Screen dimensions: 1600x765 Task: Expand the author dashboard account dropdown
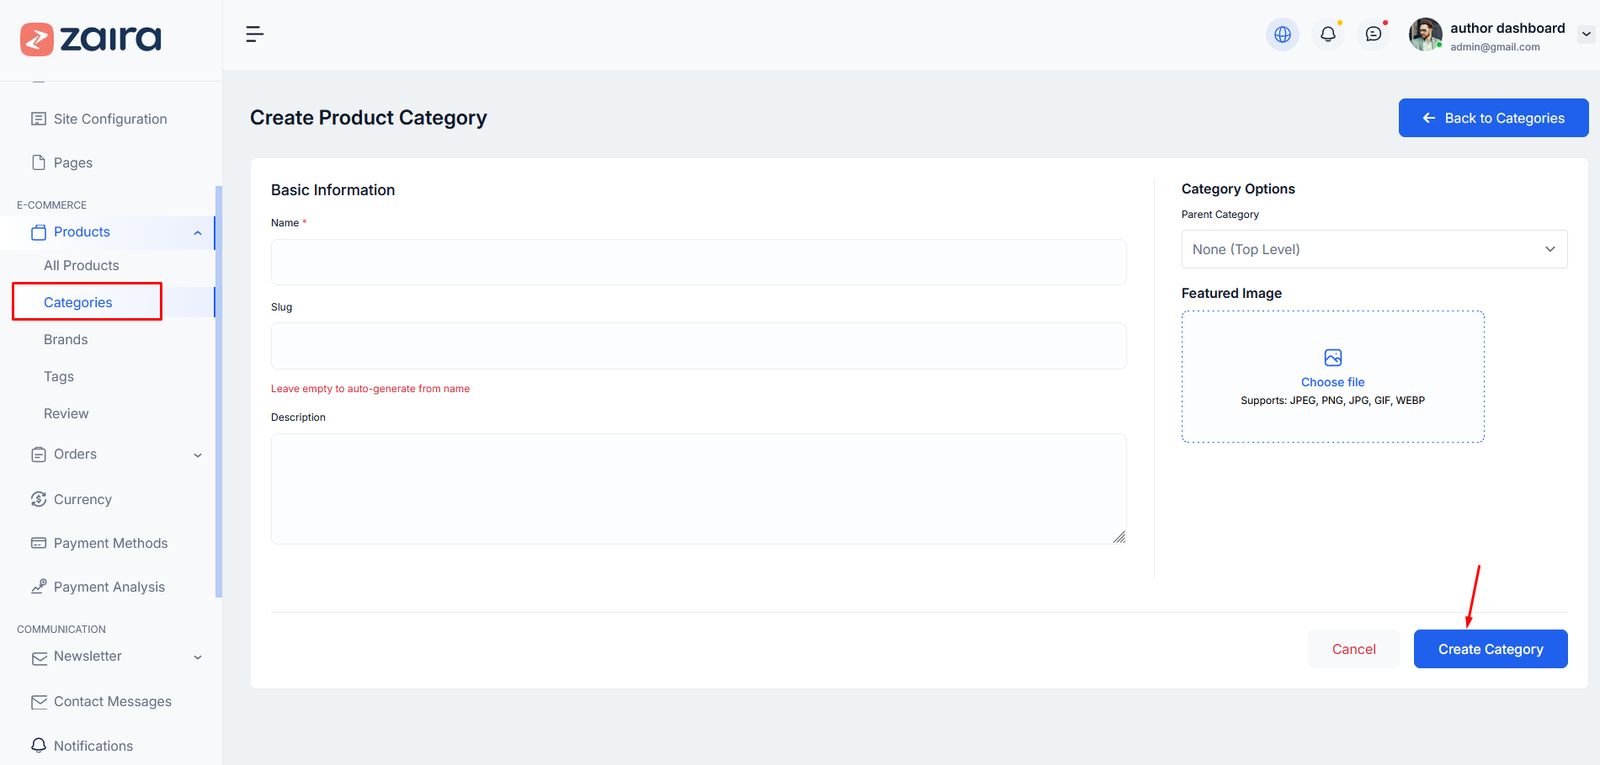(x=1586, y=34)
